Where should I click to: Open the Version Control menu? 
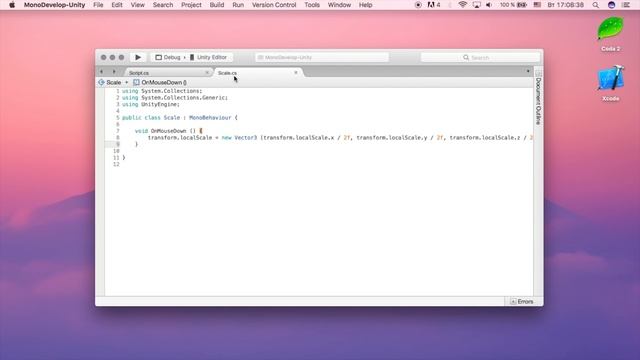(x=274, y=5)
